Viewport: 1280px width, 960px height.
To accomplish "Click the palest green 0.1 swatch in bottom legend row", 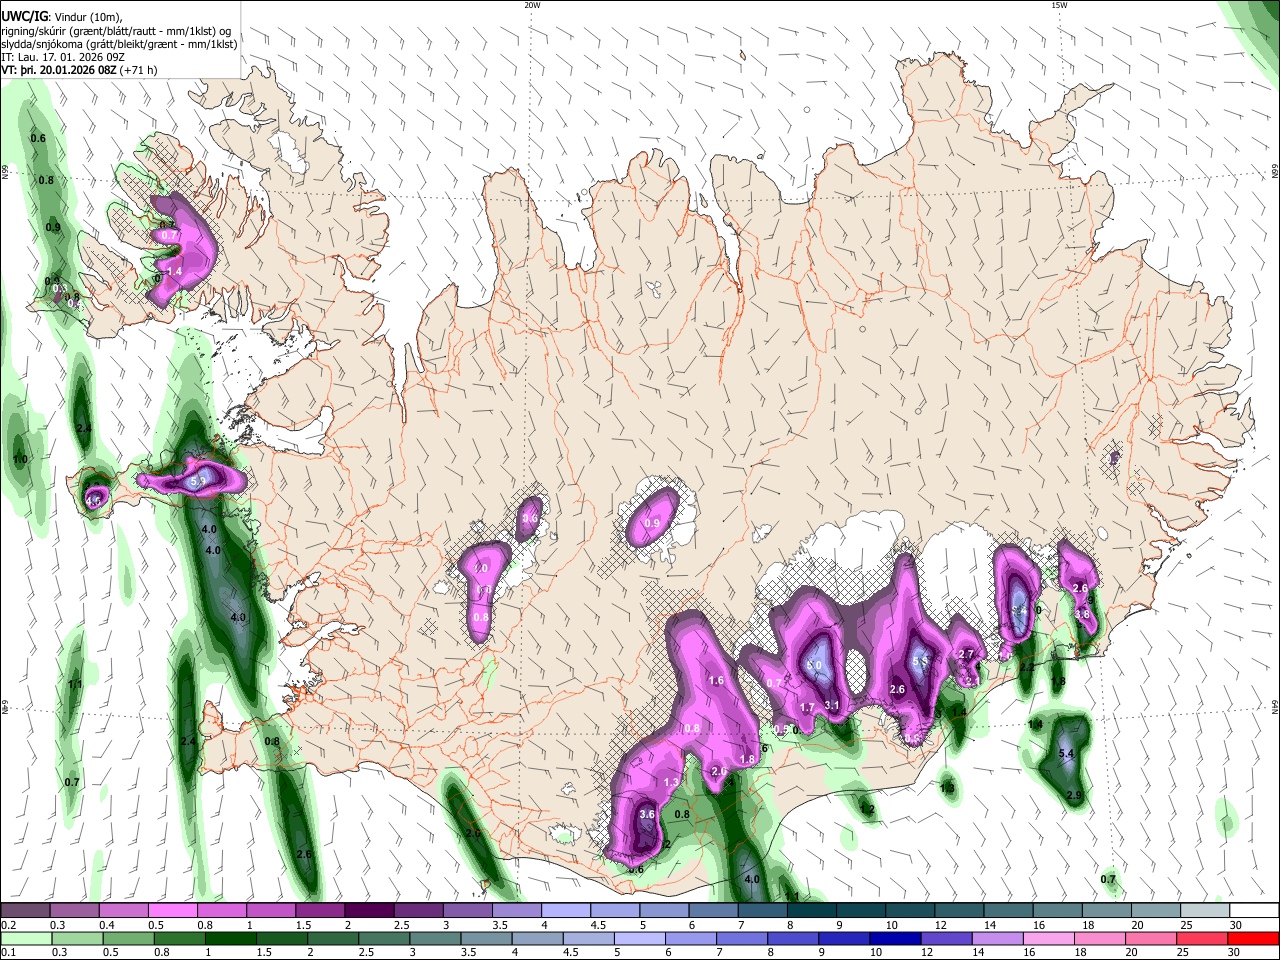I will click(26, 939).
